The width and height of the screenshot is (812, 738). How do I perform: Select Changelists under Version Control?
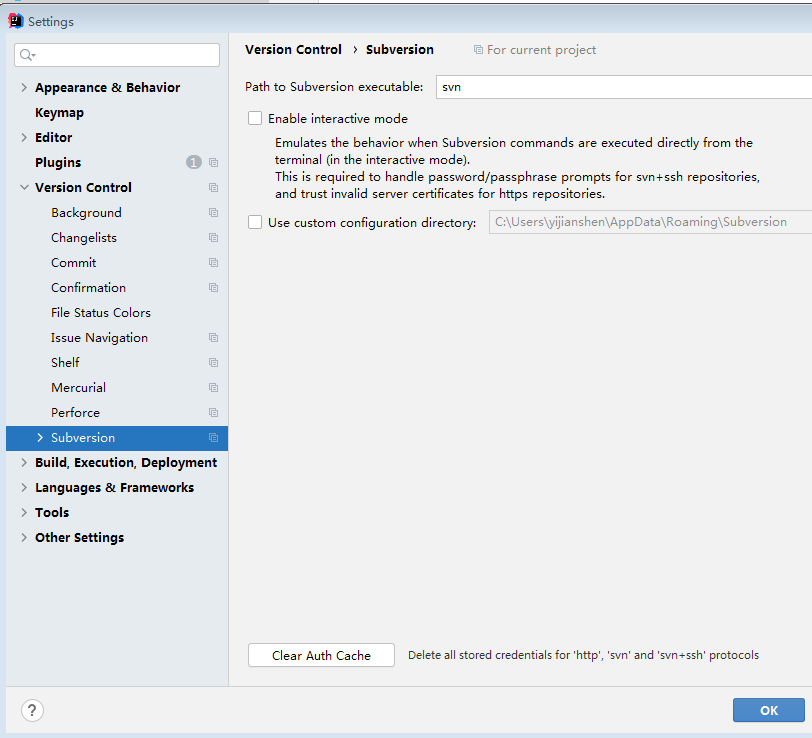coord(84,238)
